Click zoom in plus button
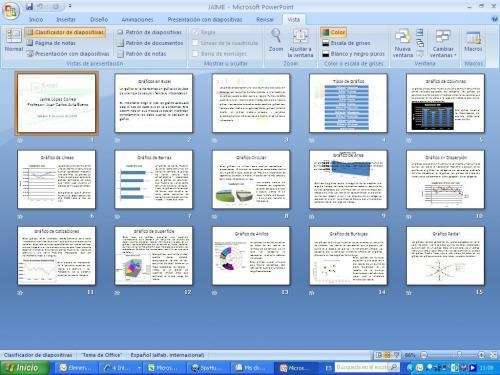This screenshot has height=375, width=500. [481, 355]
